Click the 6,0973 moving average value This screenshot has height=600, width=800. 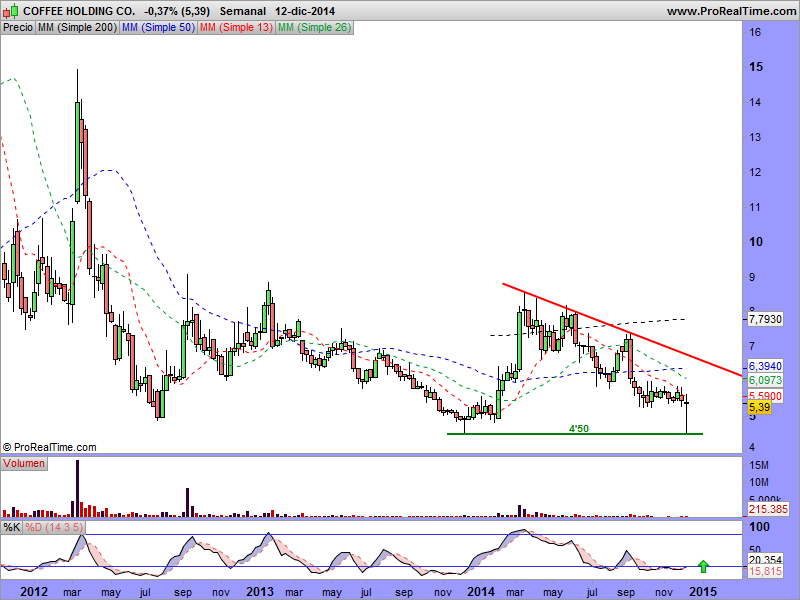765,381
